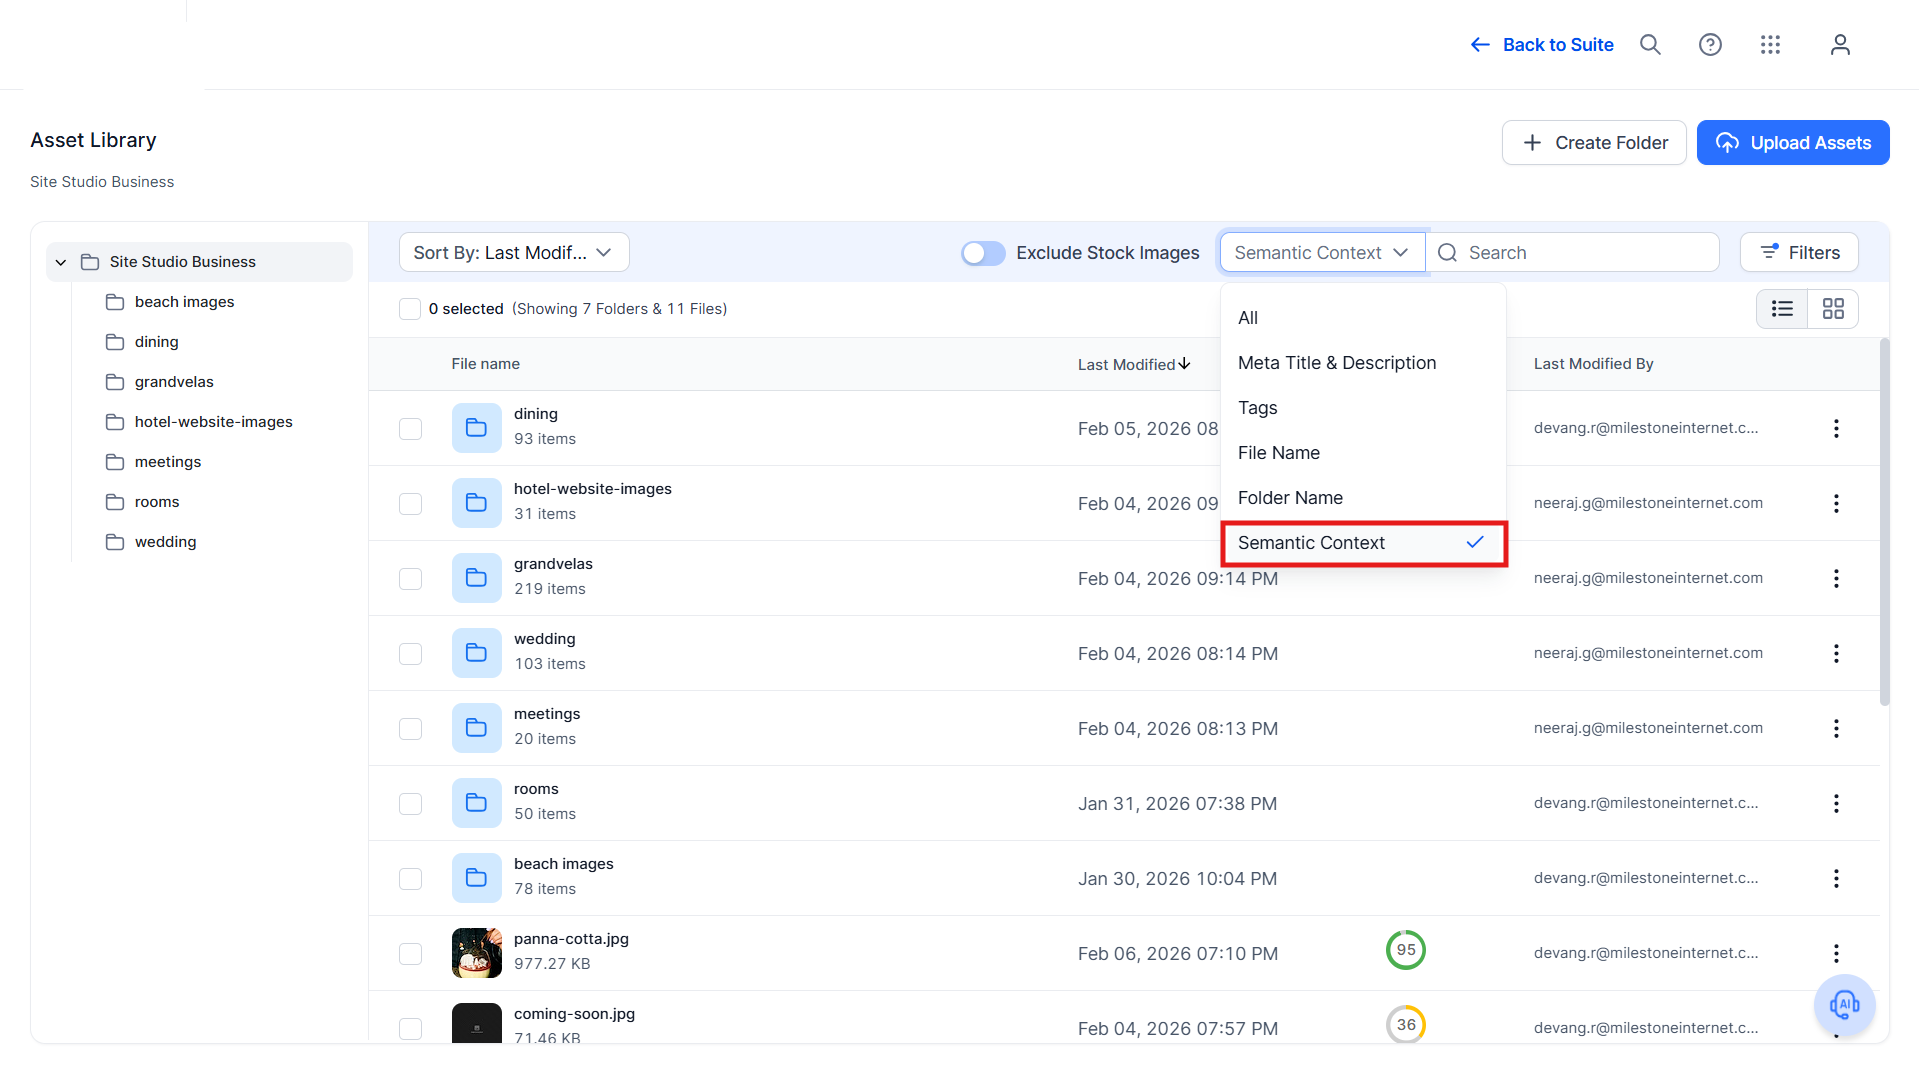Click the 36 score ring for coming-soon.jpg
The height and width of the screenshot is (1079, 1919).
pyautogui.click(x=1406, y=1025)
